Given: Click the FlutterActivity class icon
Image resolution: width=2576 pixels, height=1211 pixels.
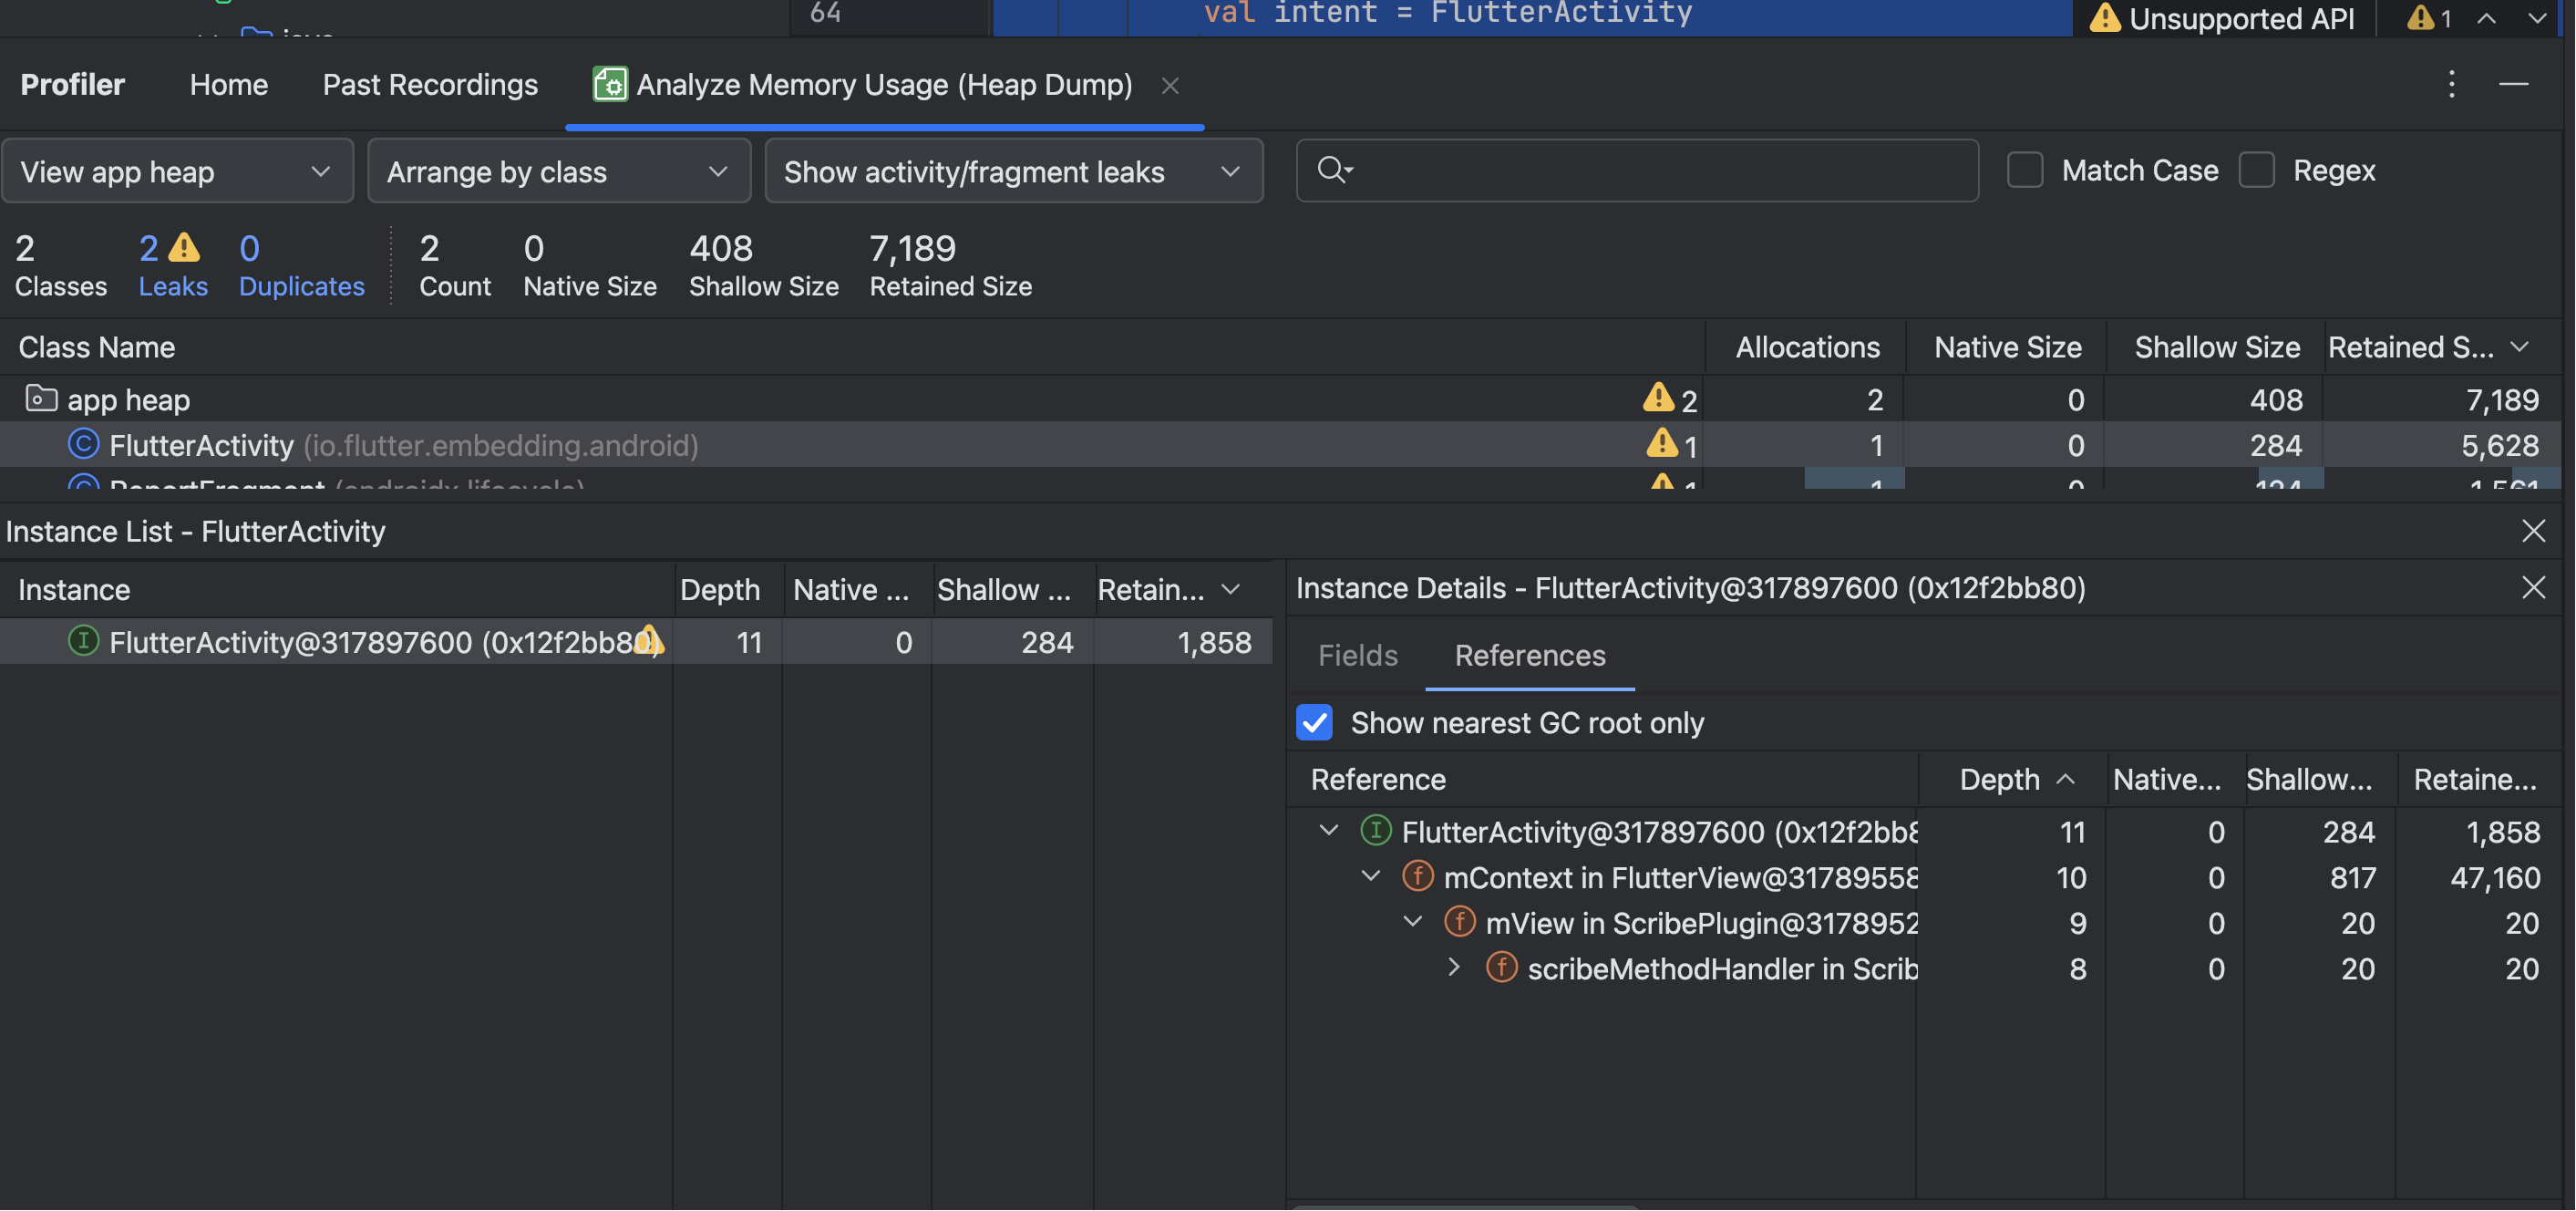Looking at the screenshot, I should pos(83,444).
